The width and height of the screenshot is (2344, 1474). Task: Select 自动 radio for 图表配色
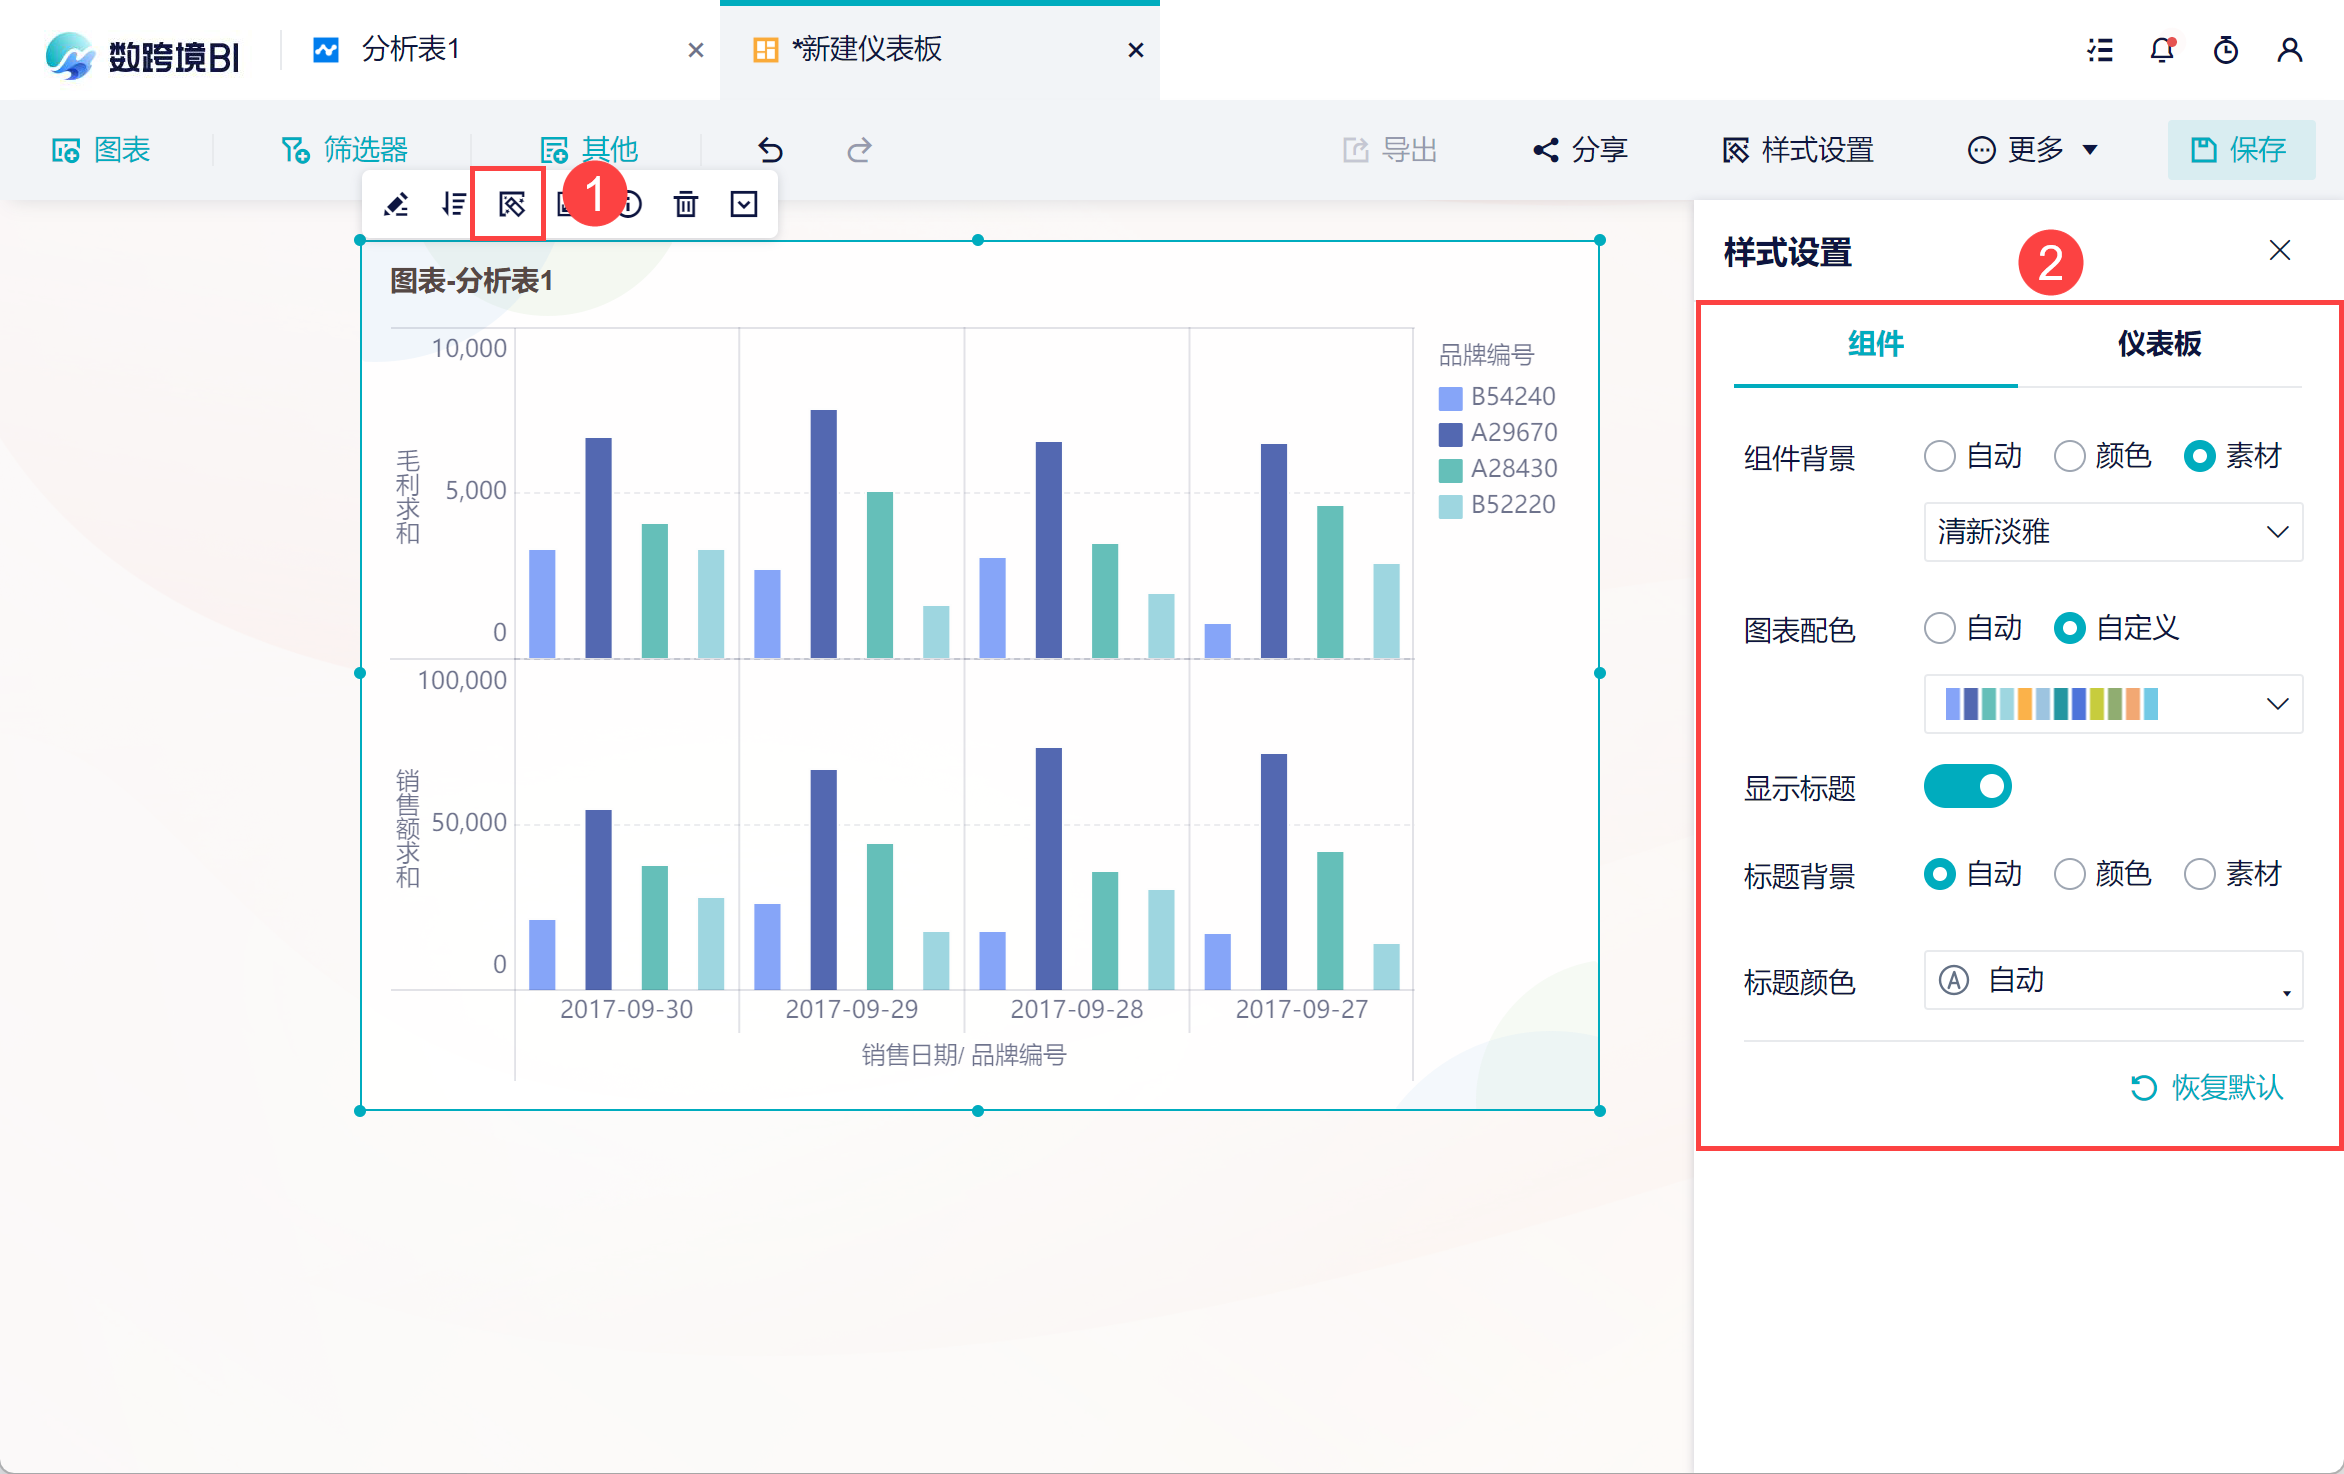coord(1940,629)
